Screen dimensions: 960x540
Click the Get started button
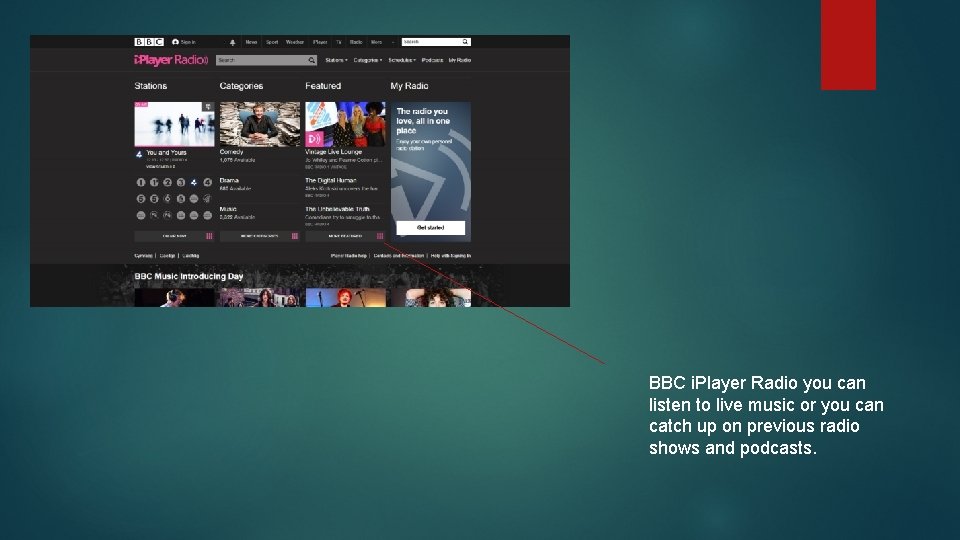coord(430,228)
